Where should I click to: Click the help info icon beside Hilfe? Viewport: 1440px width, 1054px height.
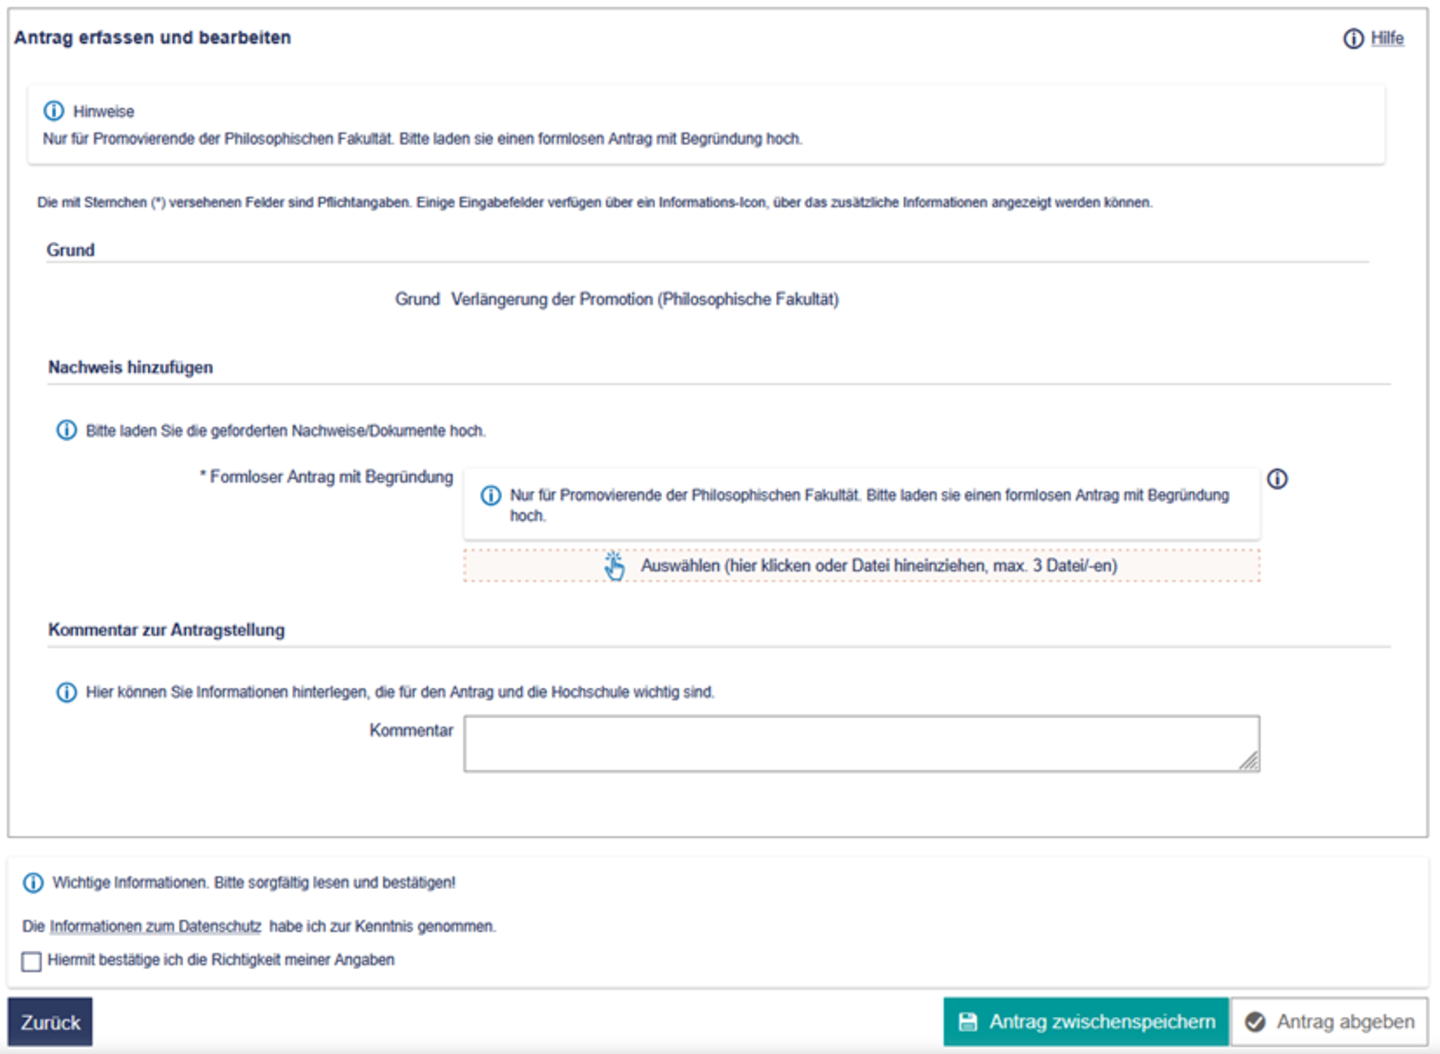tap(1353, 38)
